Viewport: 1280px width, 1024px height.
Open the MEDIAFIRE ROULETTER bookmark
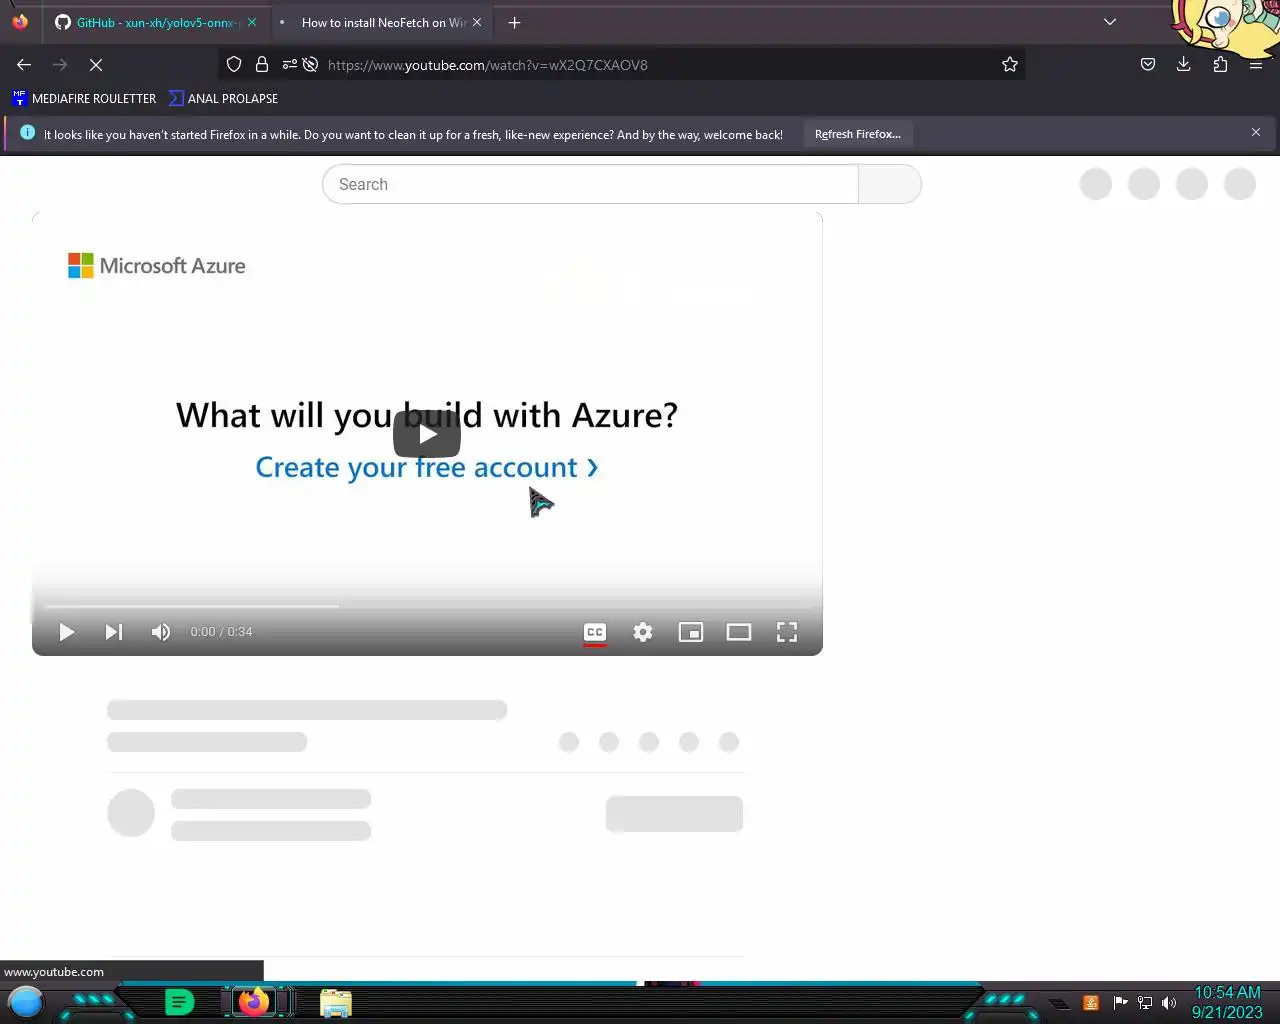click(x=84, y=98)
